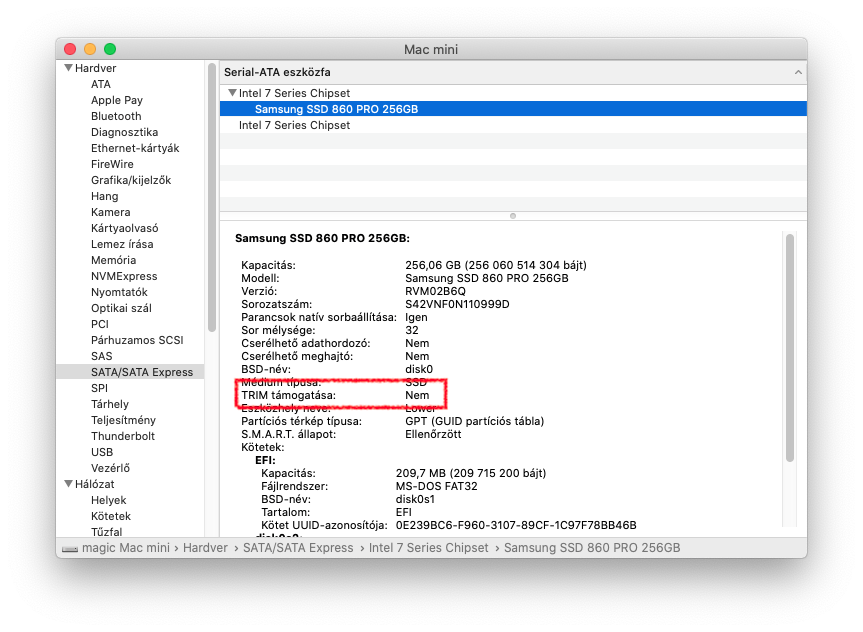Click S.M.A.R.T. állapot value Ellenőrzött

click(433, 434)
